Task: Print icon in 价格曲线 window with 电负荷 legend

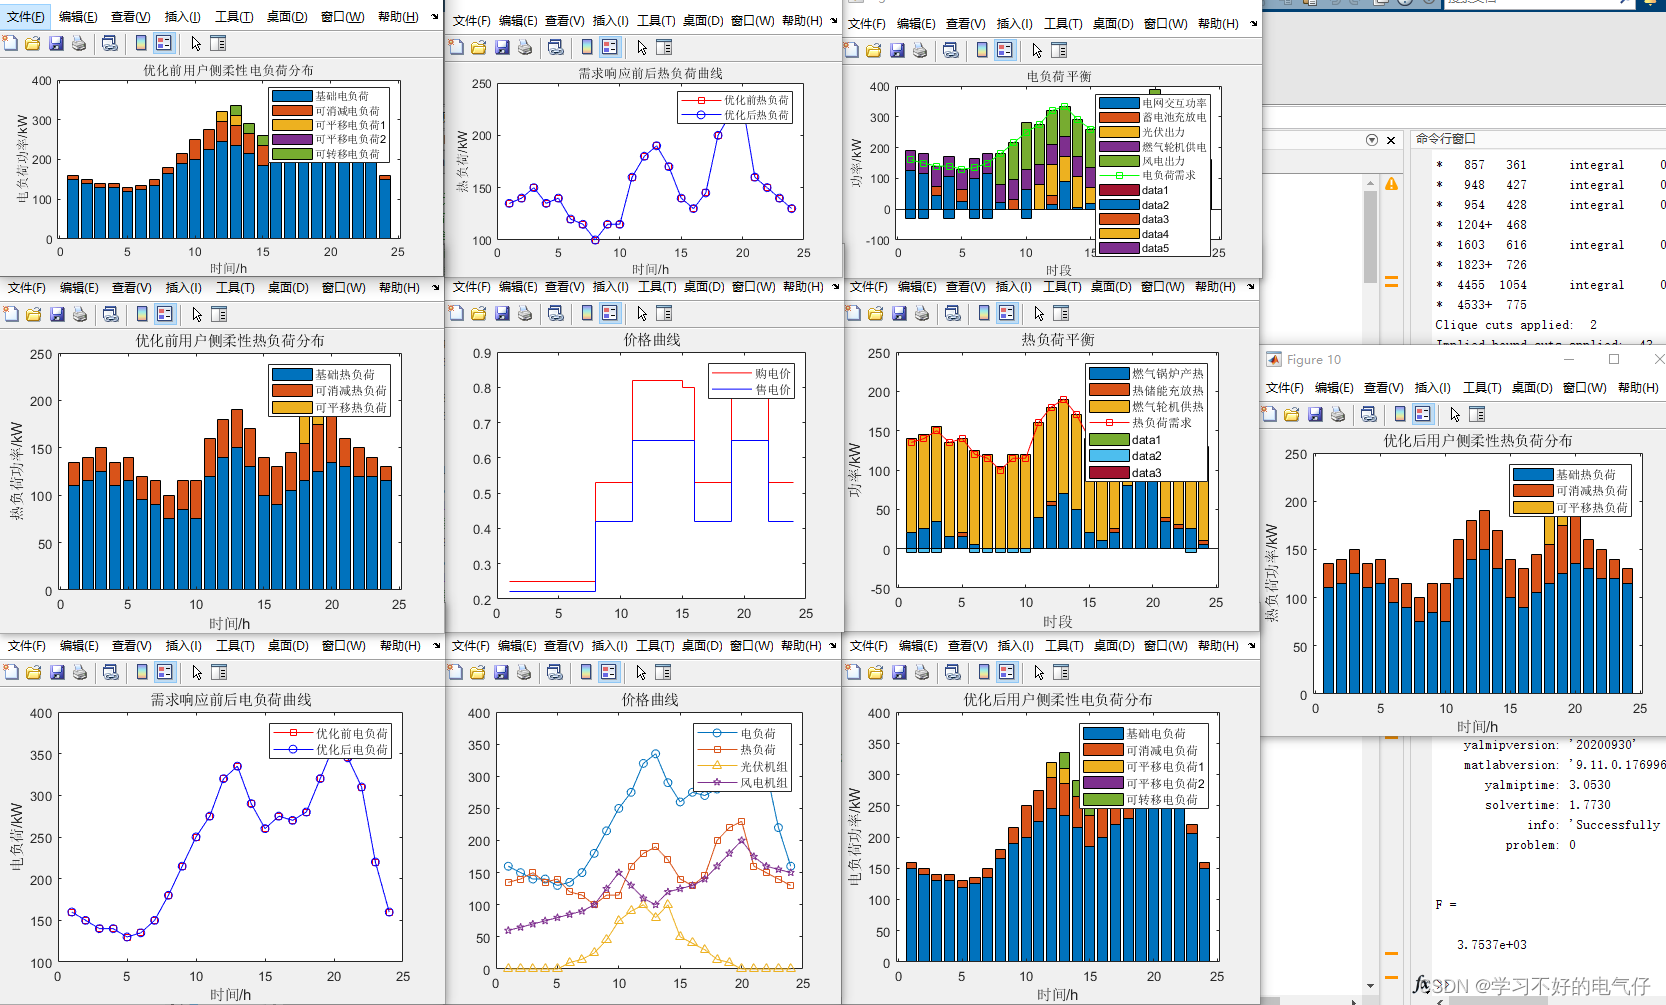Action: pos(524,672)
